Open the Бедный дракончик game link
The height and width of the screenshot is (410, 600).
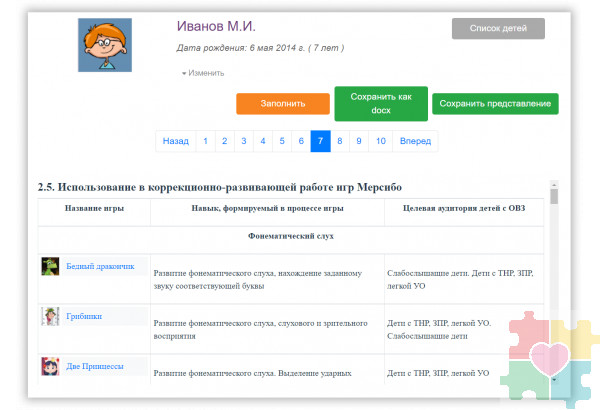click(x=99, y=266)
